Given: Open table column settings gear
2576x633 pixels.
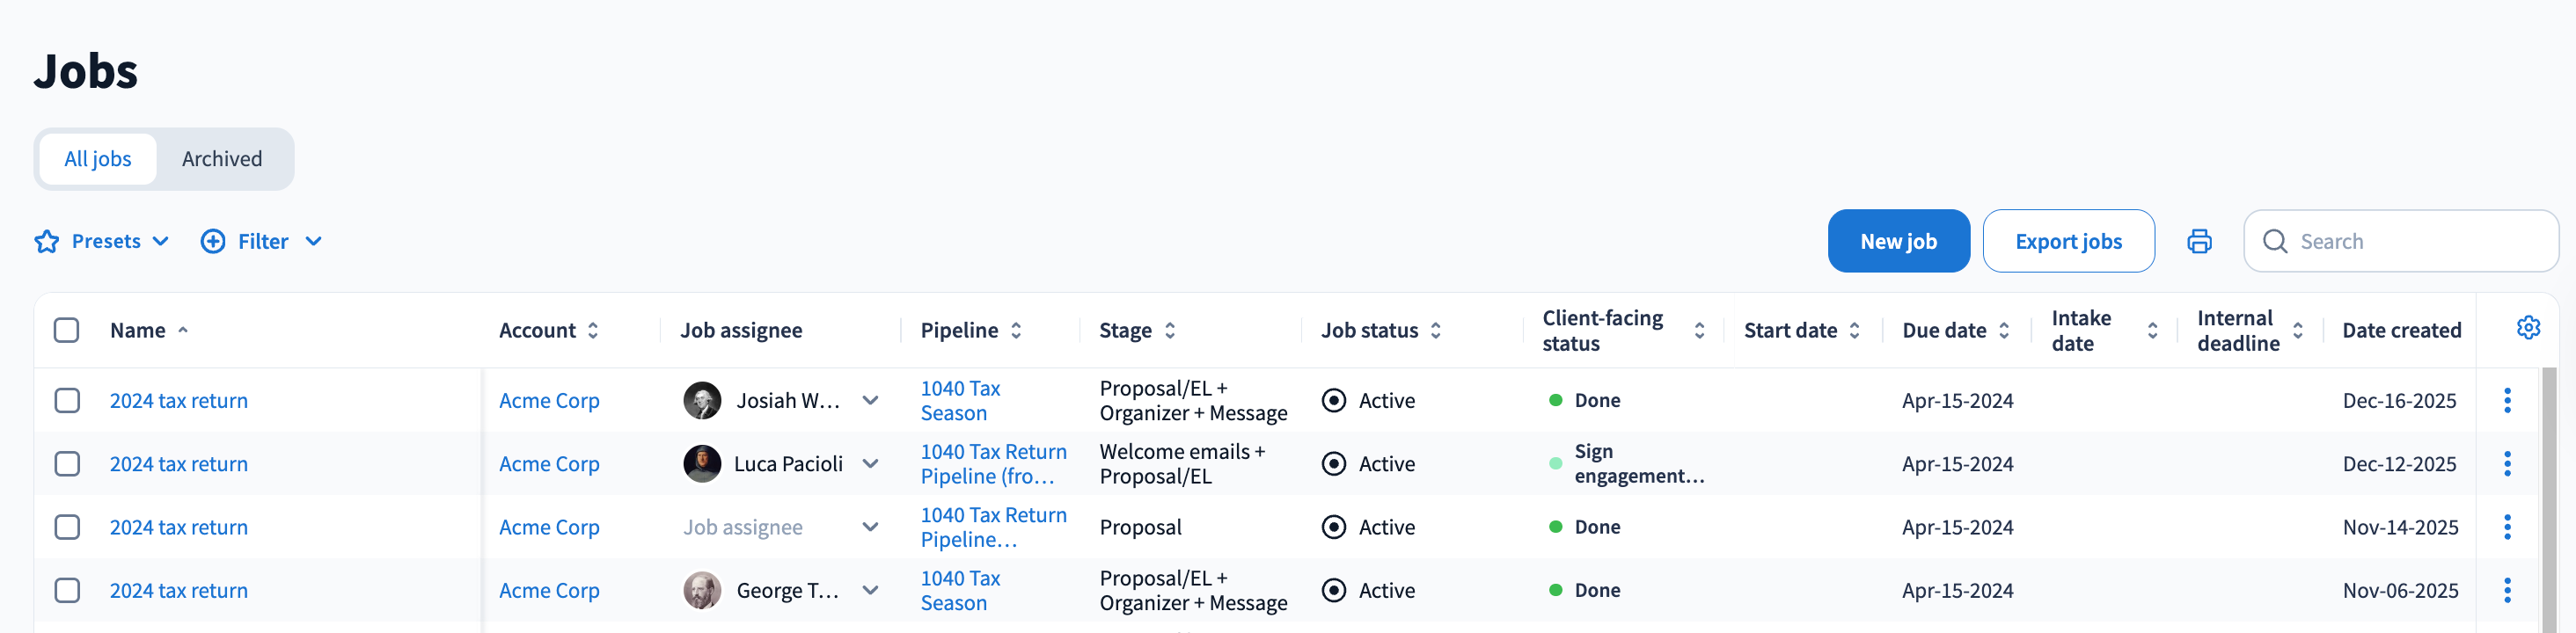Looking at the screenshot, I should [2527, 328].
